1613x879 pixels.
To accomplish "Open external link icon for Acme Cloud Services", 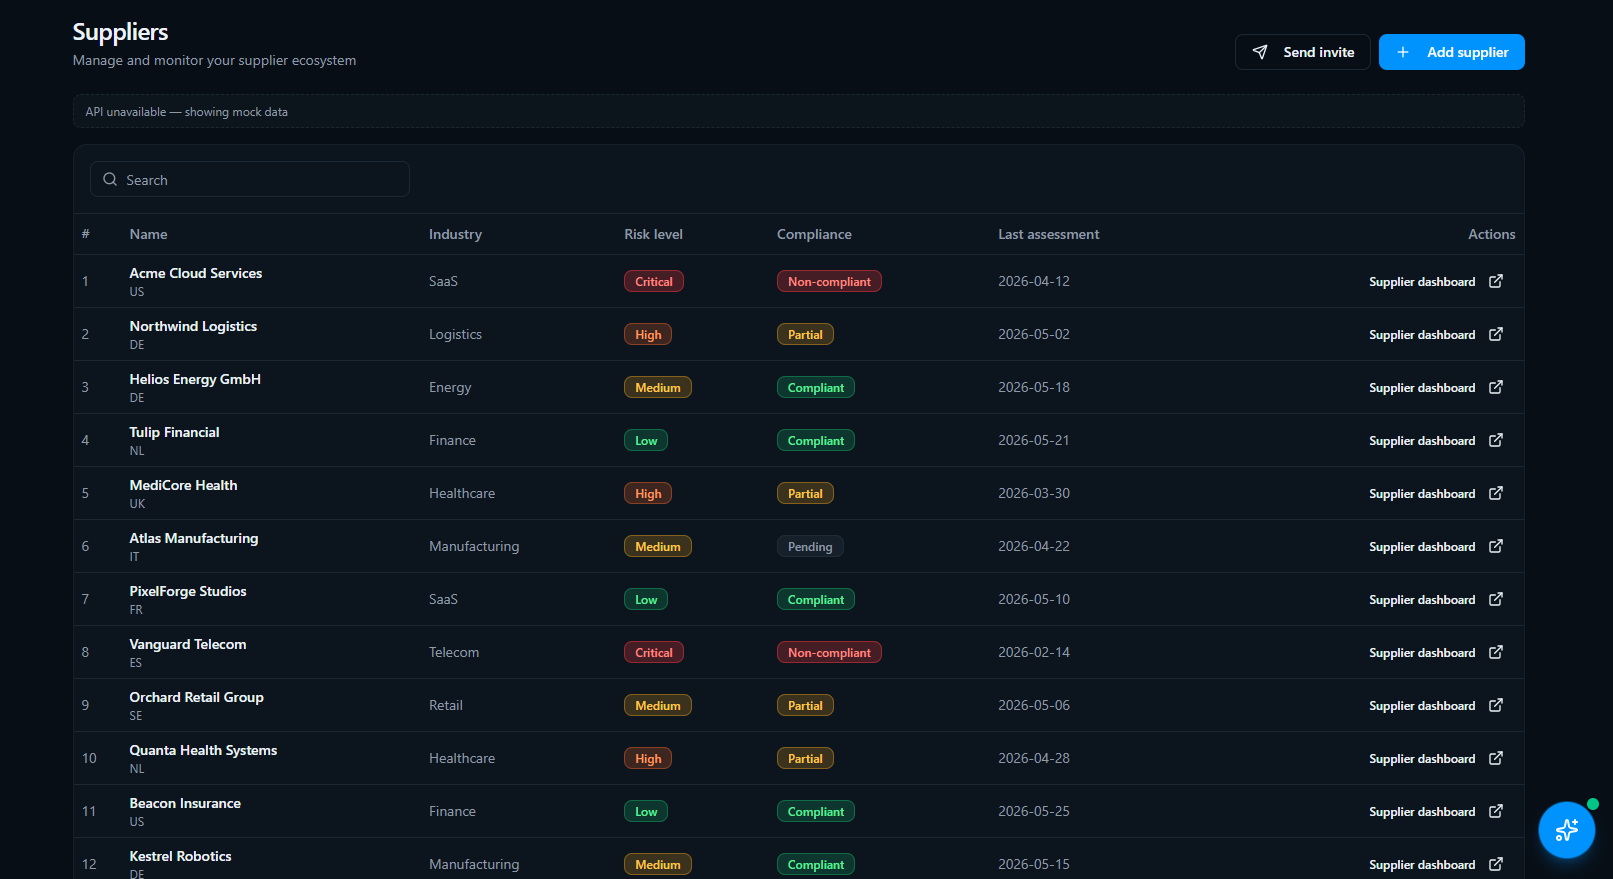I will pyautogui.click(x=1496, y=281).
